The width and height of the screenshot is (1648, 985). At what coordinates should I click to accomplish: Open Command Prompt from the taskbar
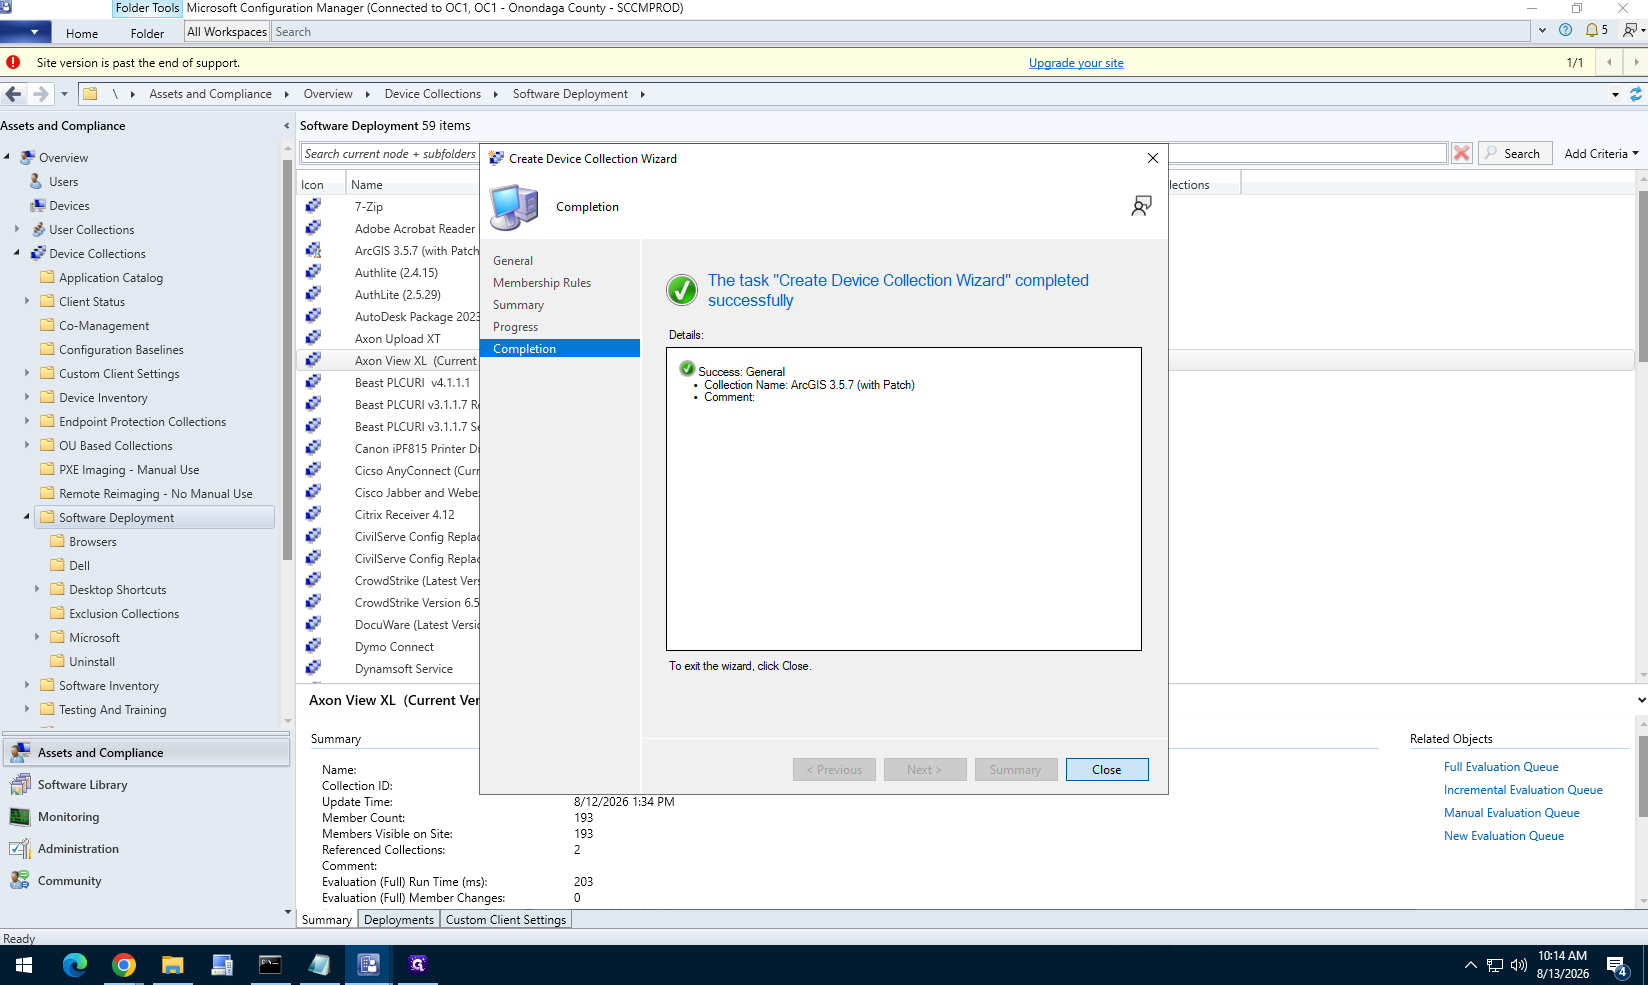click(271, 964)
